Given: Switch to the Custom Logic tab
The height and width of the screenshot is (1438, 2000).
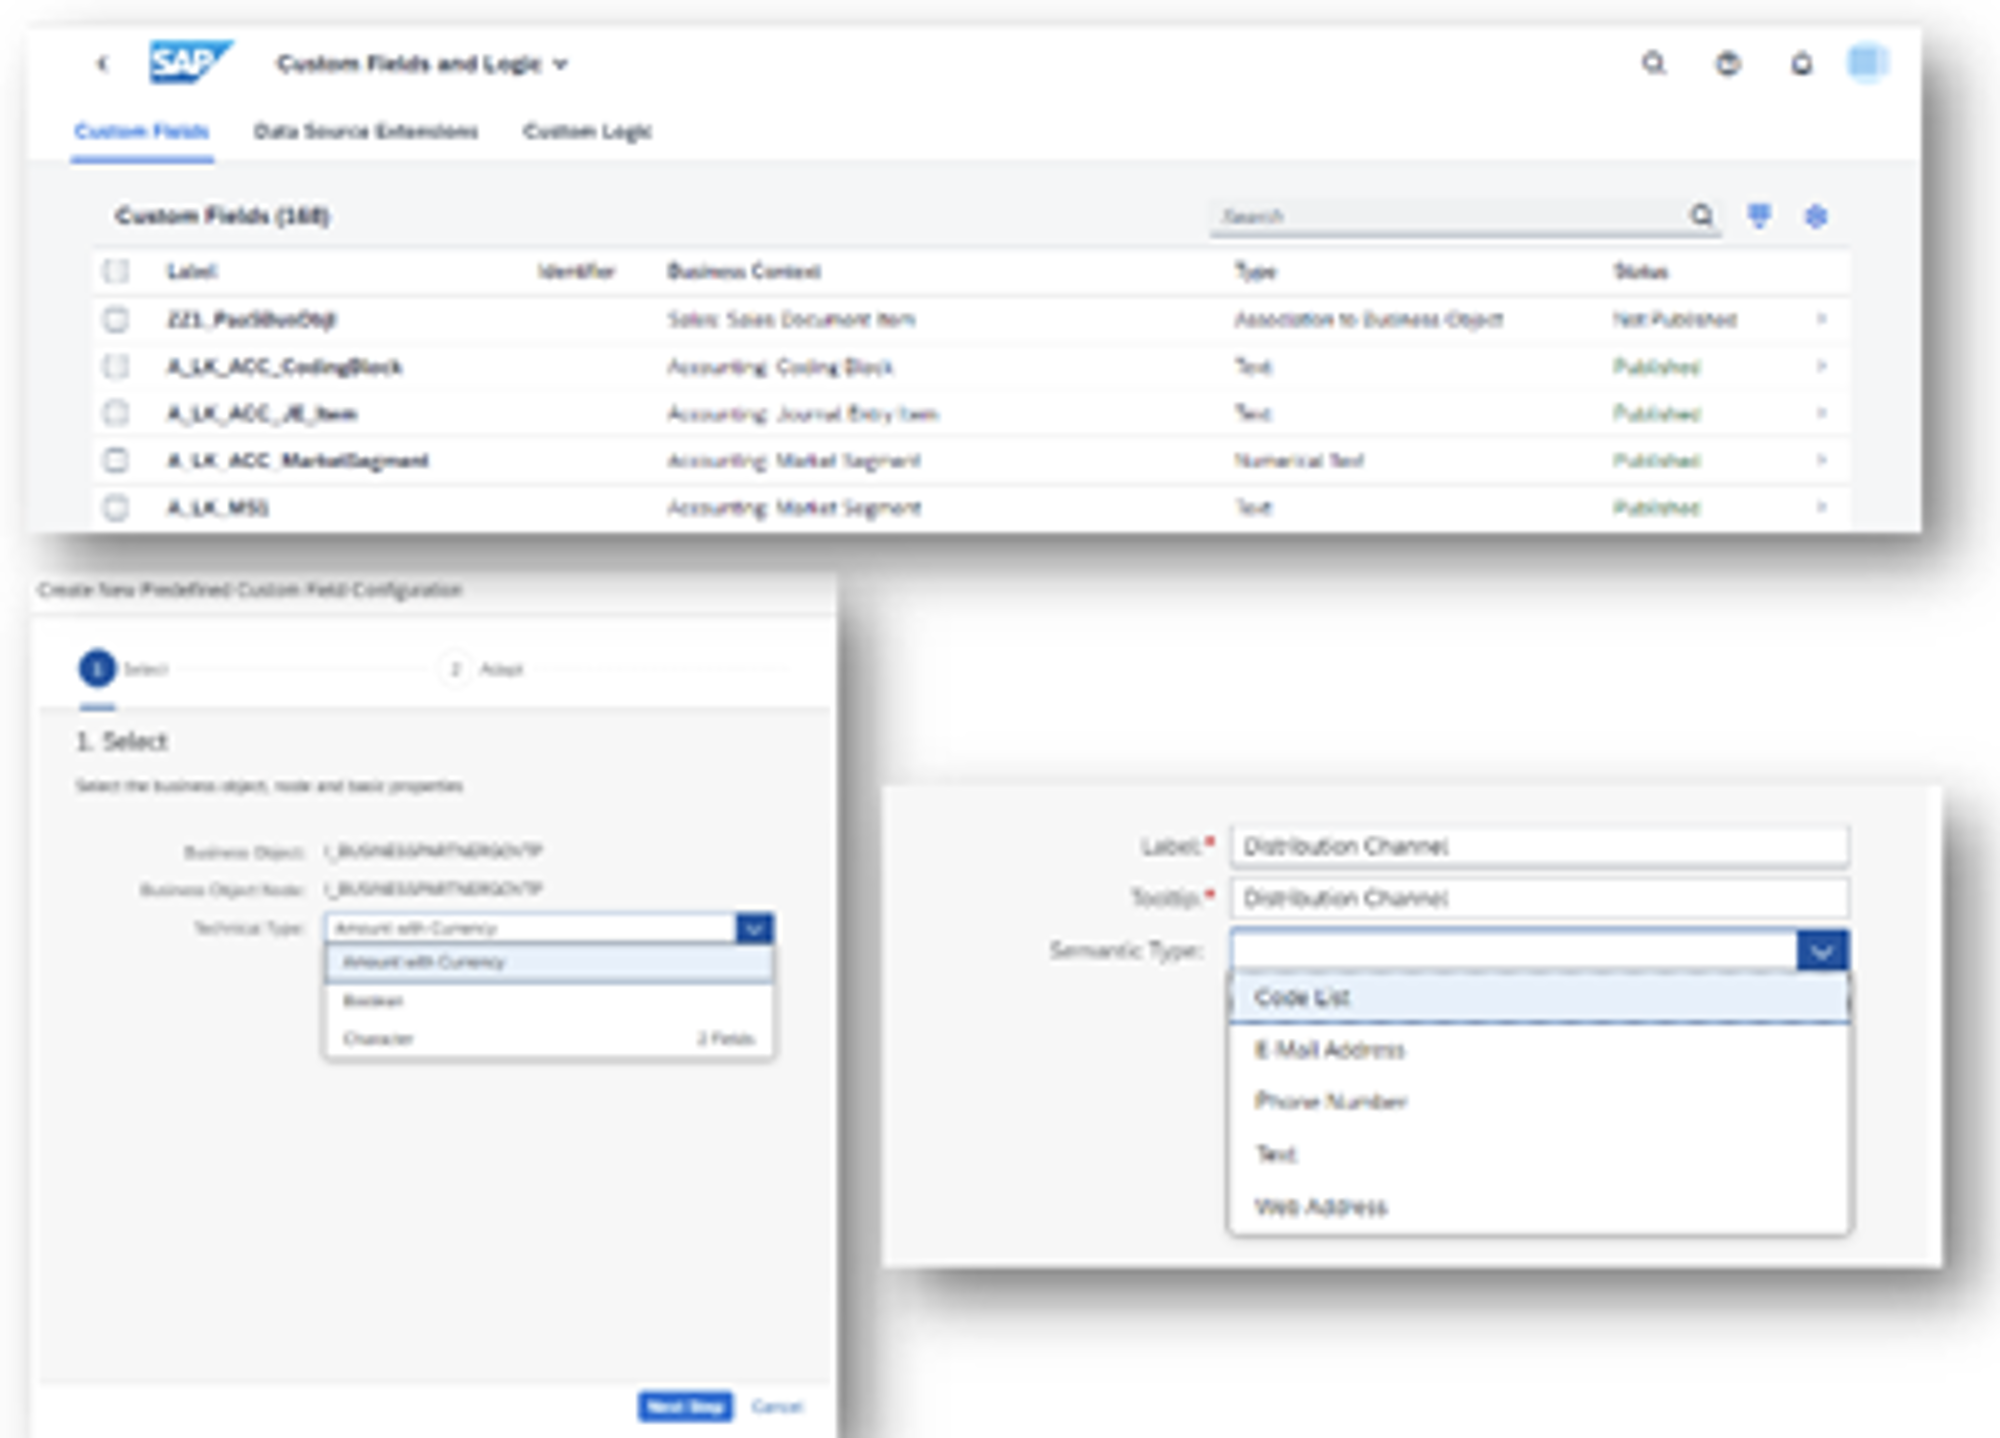Looking at the screenshot, I should (x=588, y=131).
